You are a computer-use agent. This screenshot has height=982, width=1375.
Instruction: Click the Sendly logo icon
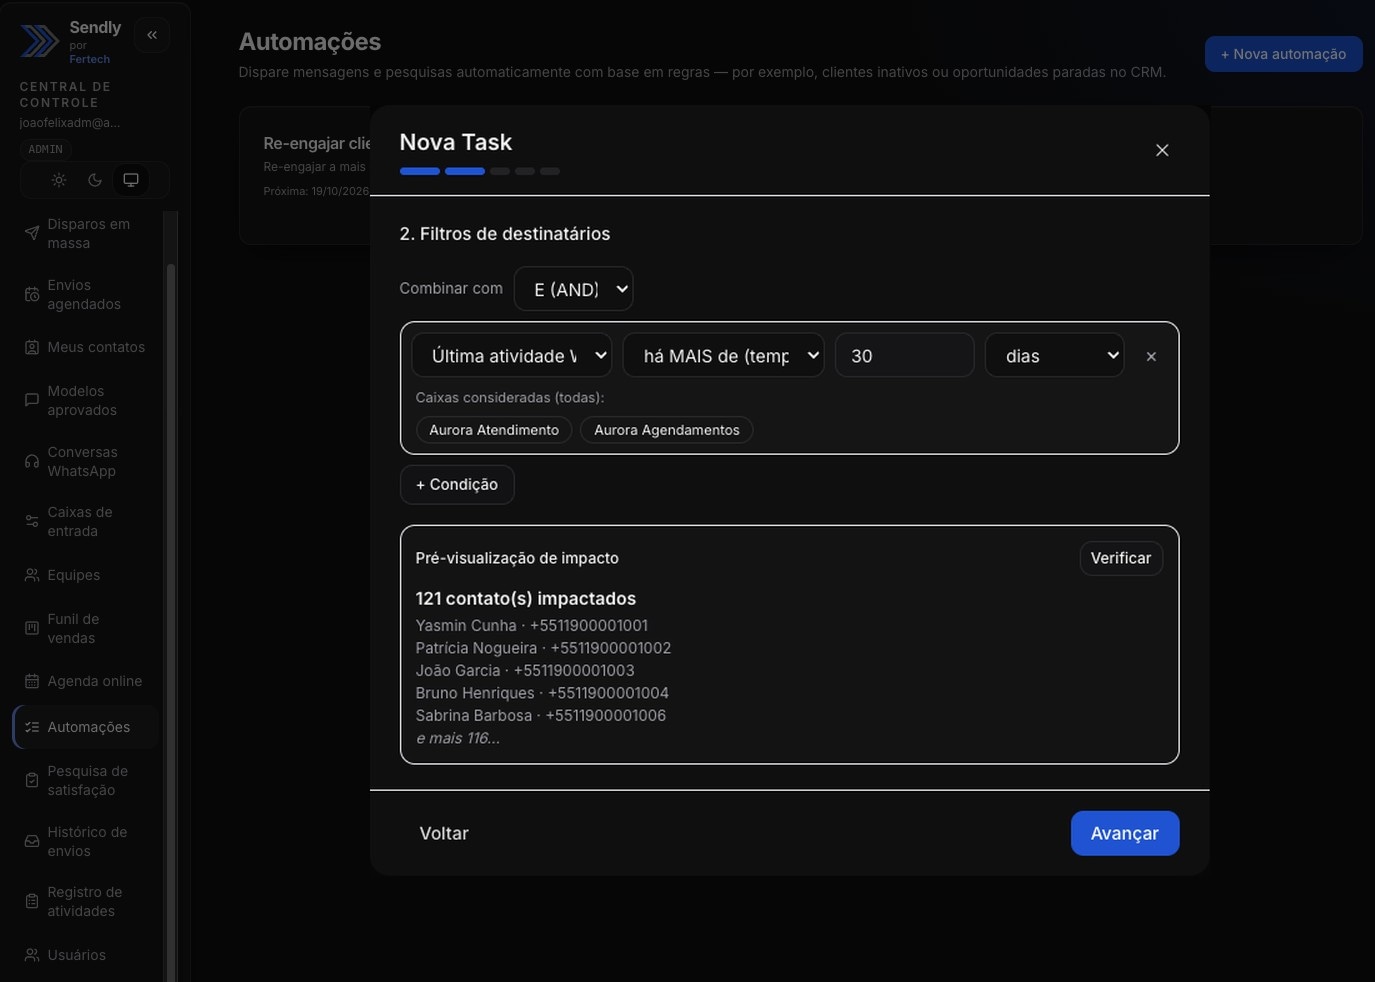[x=40, y=41]
